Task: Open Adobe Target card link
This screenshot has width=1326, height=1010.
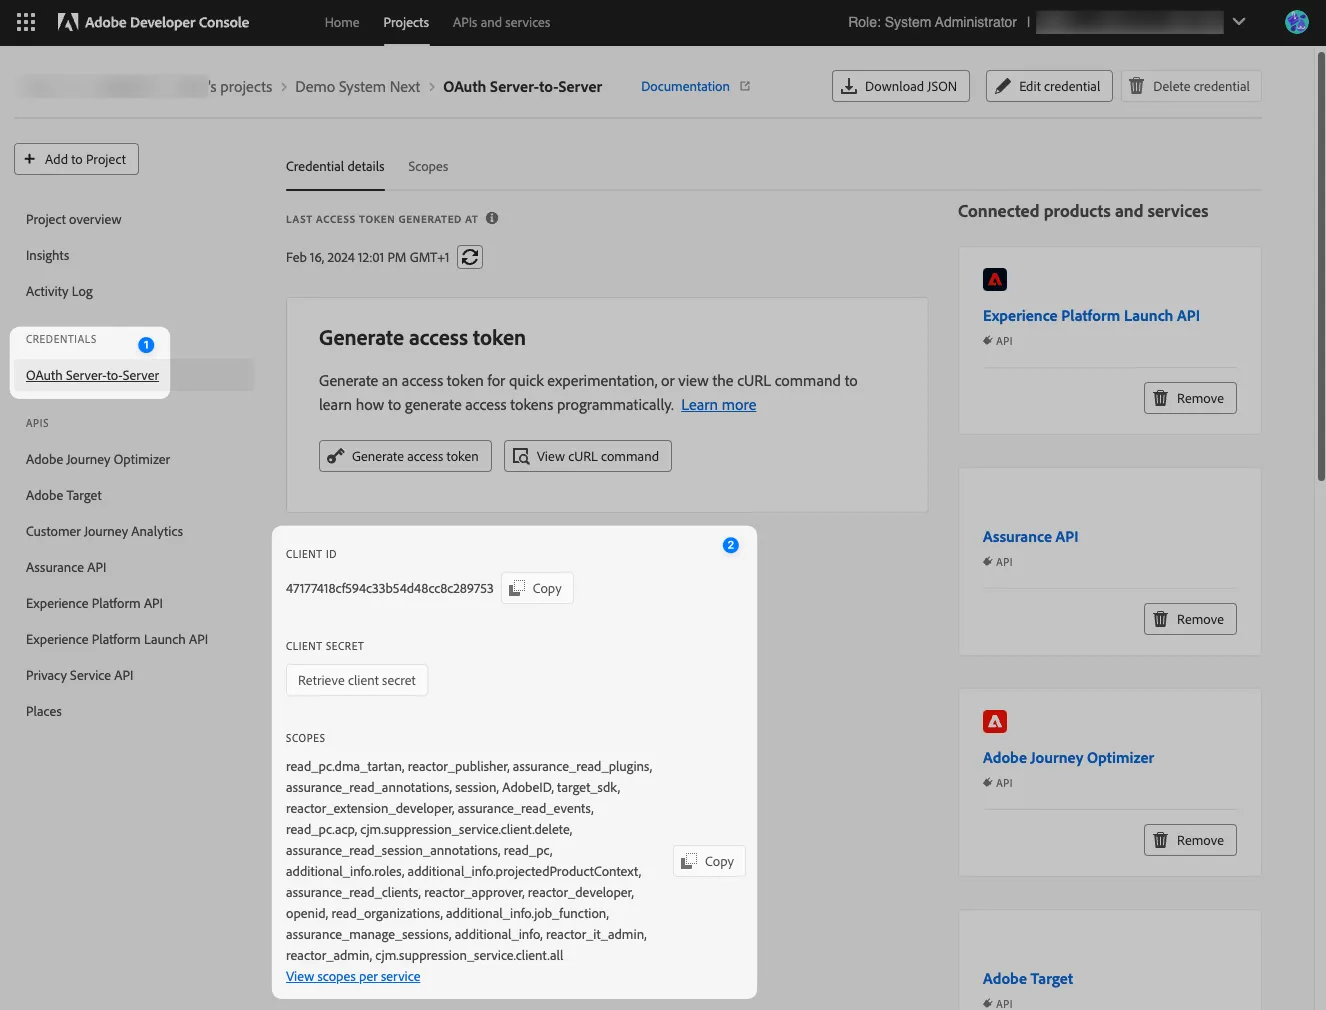Action: click(1028, 979)
